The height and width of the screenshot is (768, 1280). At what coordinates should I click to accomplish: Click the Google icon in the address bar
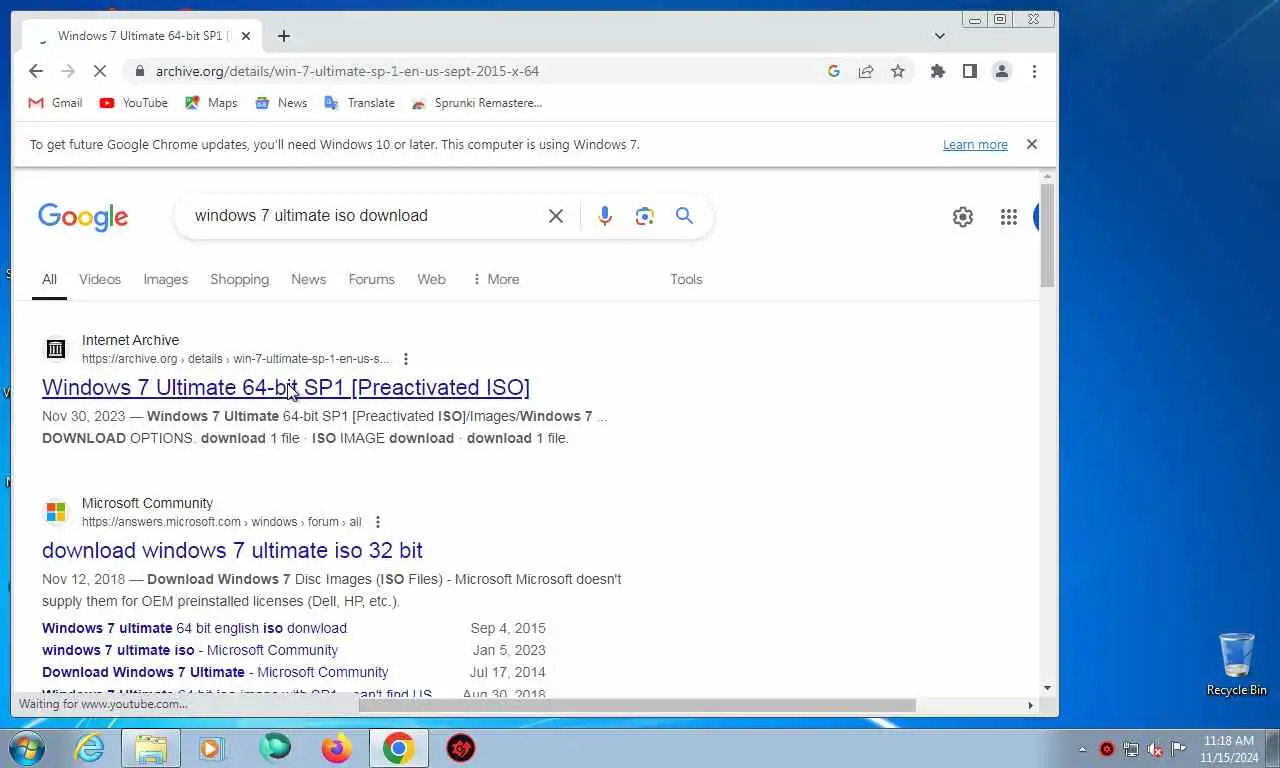(x=834, y=71)
